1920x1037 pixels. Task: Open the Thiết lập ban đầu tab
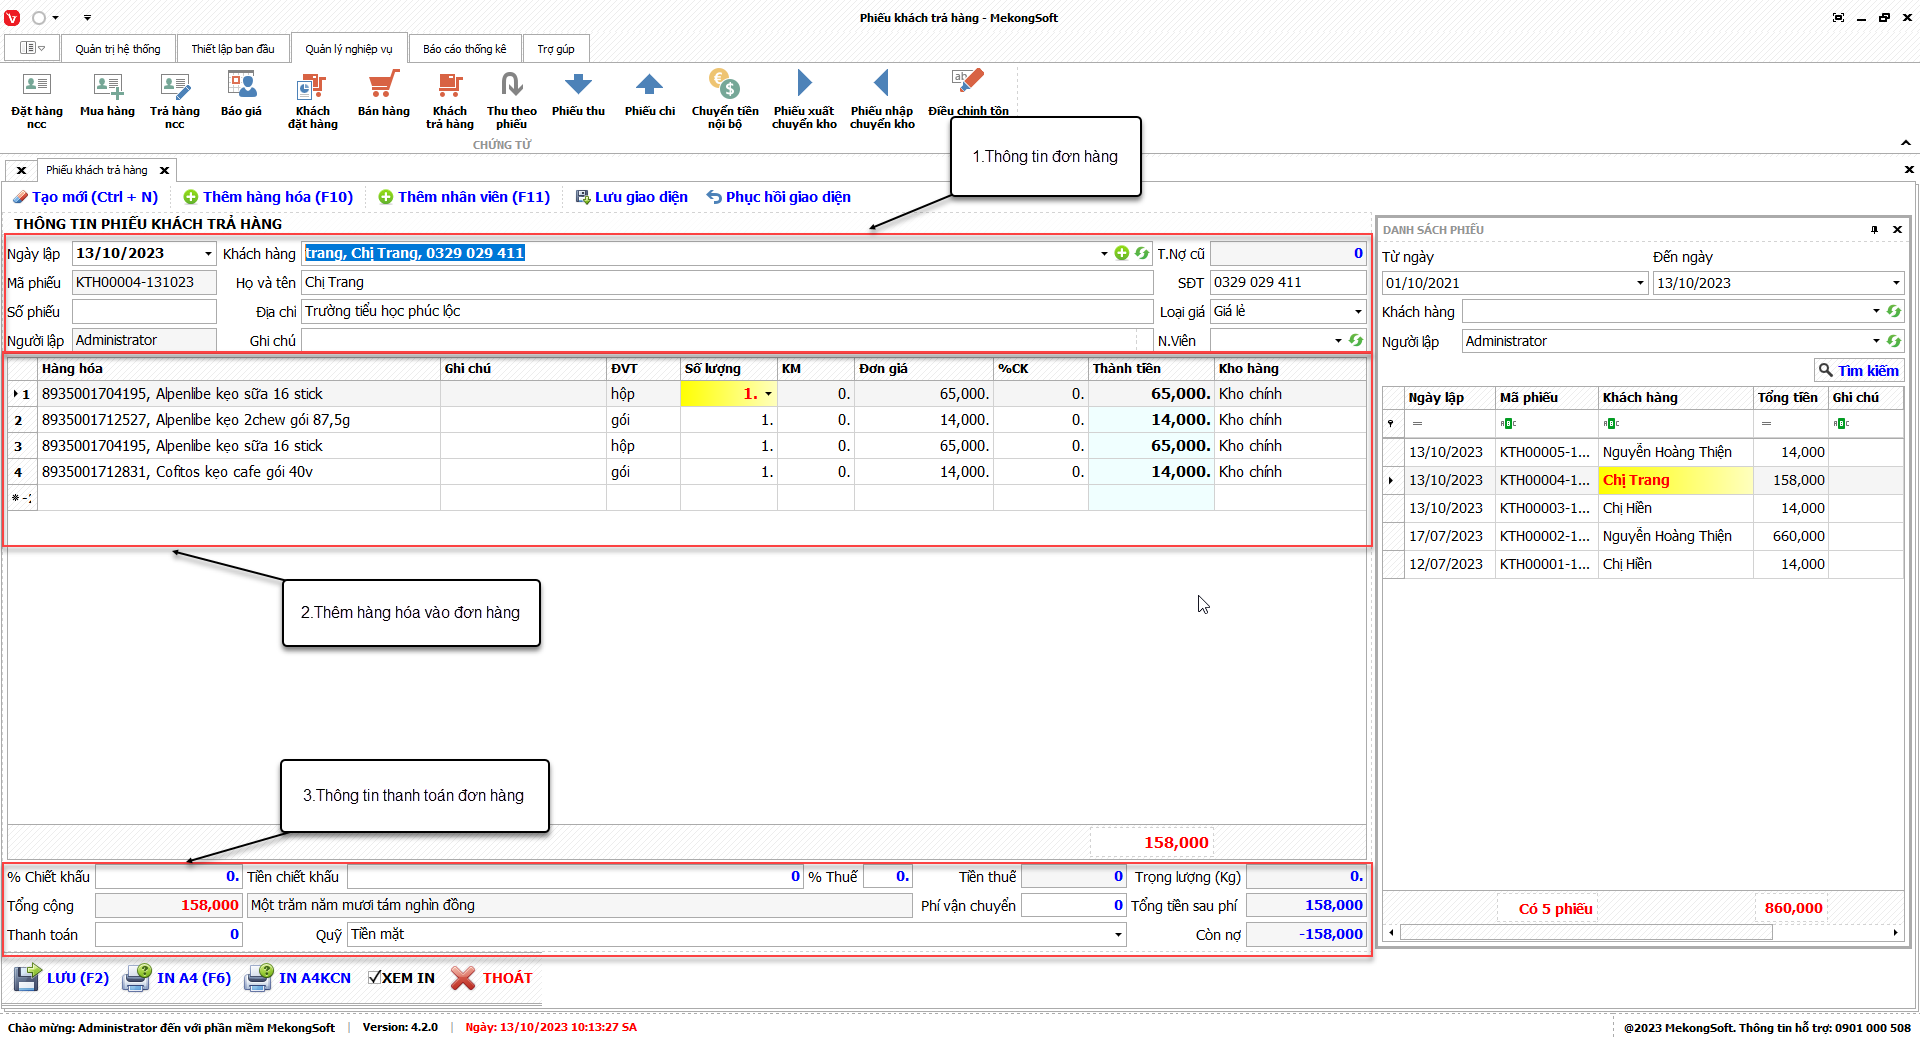click(x=232, y=49)
